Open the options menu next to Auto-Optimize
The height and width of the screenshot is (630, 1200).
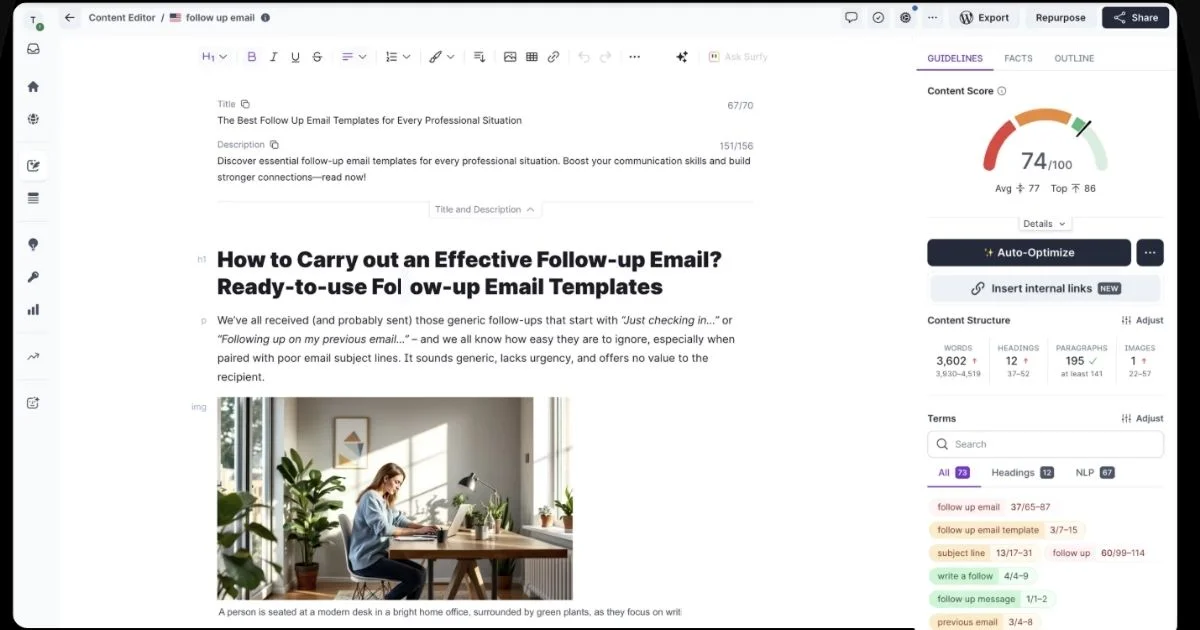tap(1151, 253)
